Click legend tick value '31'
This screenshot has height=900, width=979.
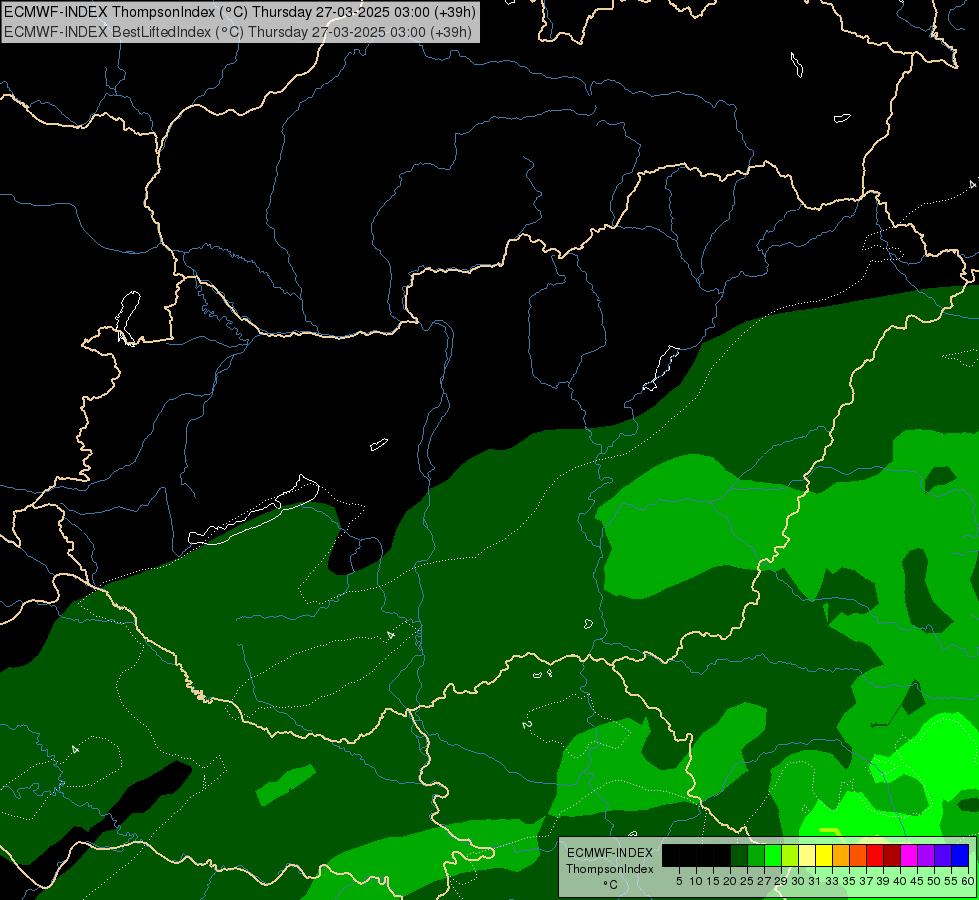(815, 881)
